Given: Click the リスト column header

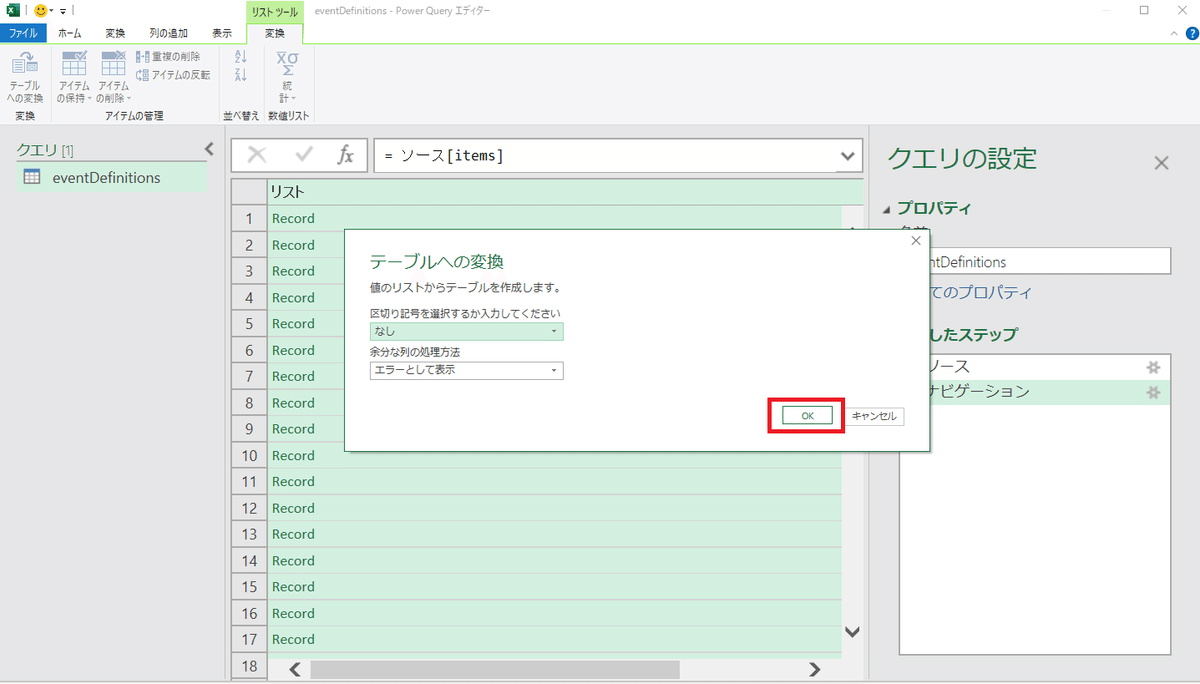Looking at the screenshot, I should point(565,191).
